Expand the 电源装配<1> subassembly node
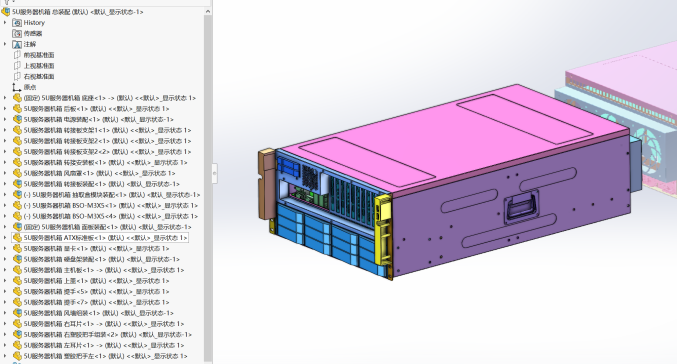The height and width of the screenshot is (364, 677). 5,119
